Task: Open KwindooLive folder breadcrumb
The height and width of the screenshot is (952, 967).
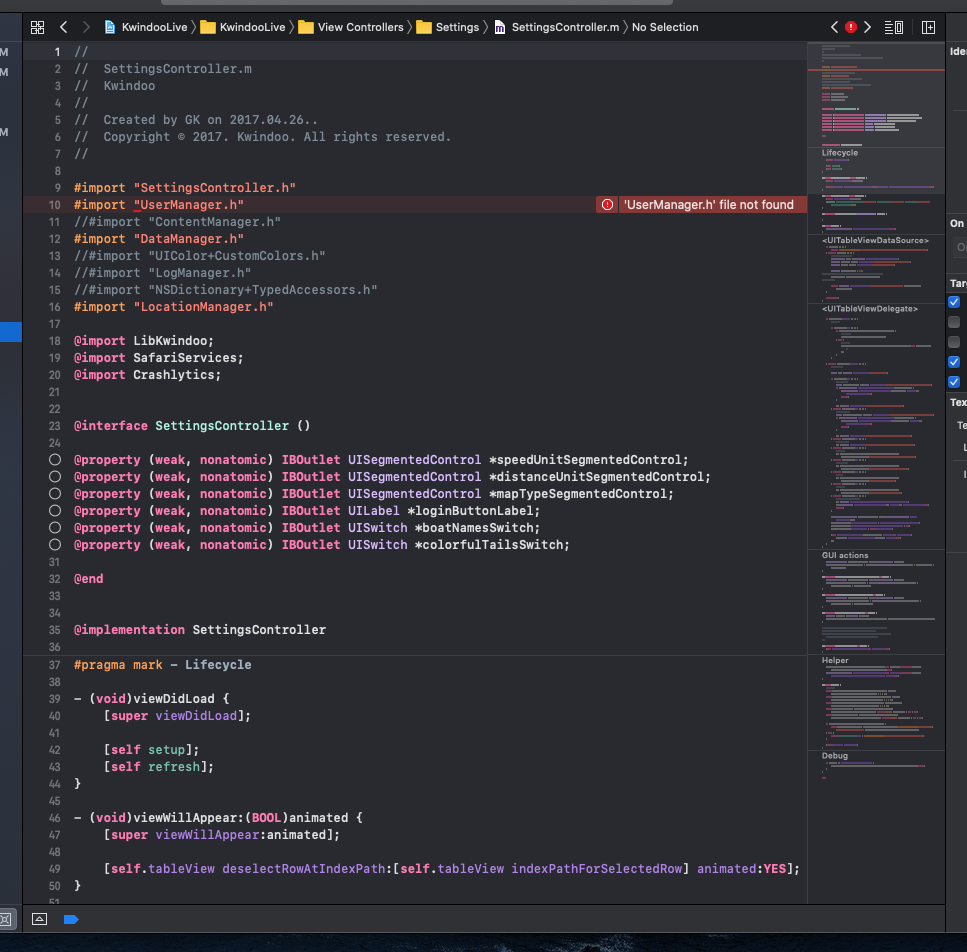Action: tap(243, 27)
